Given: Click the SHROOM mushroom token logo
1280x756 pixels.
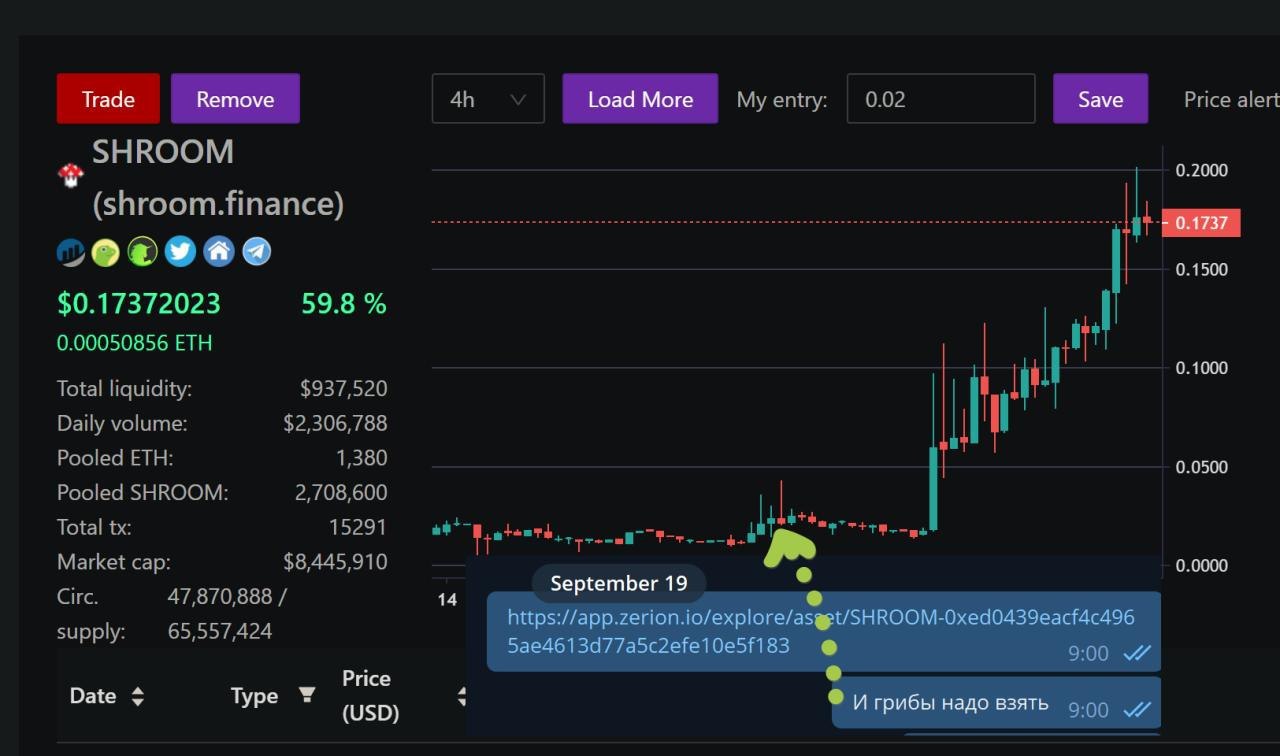Looking at the screenshot, I should [70, 176].
